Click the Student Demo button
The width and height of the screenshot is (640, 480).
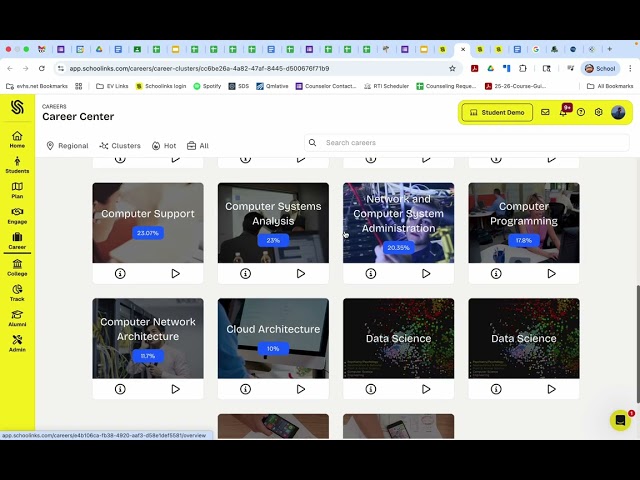[497, 112]
